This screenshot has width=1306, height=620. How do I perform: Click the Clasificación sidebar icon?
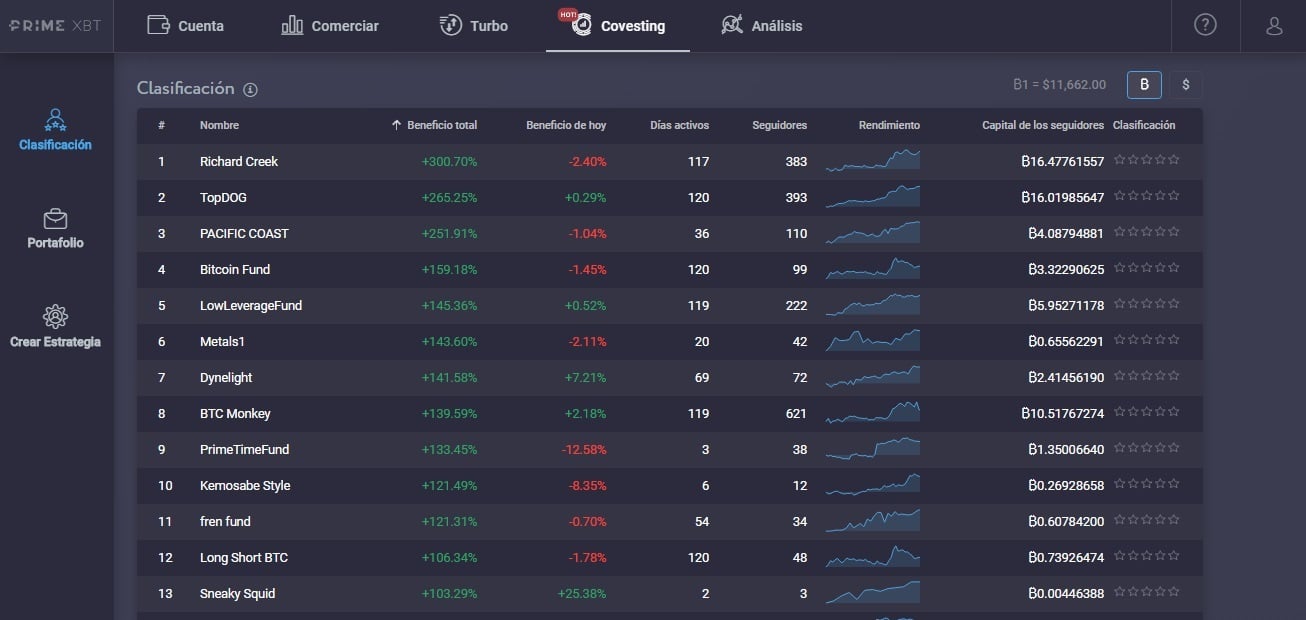pos(55,121)
